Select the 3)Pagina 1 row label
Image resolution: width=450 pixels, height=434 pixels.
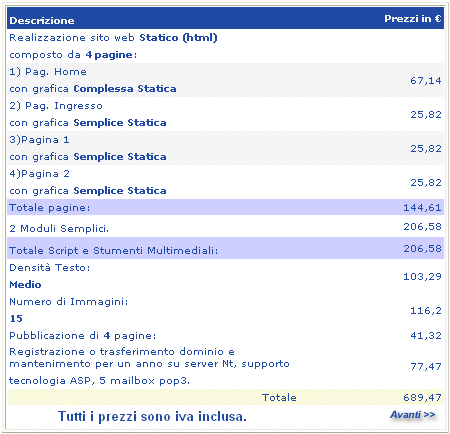tap(39, 140)
